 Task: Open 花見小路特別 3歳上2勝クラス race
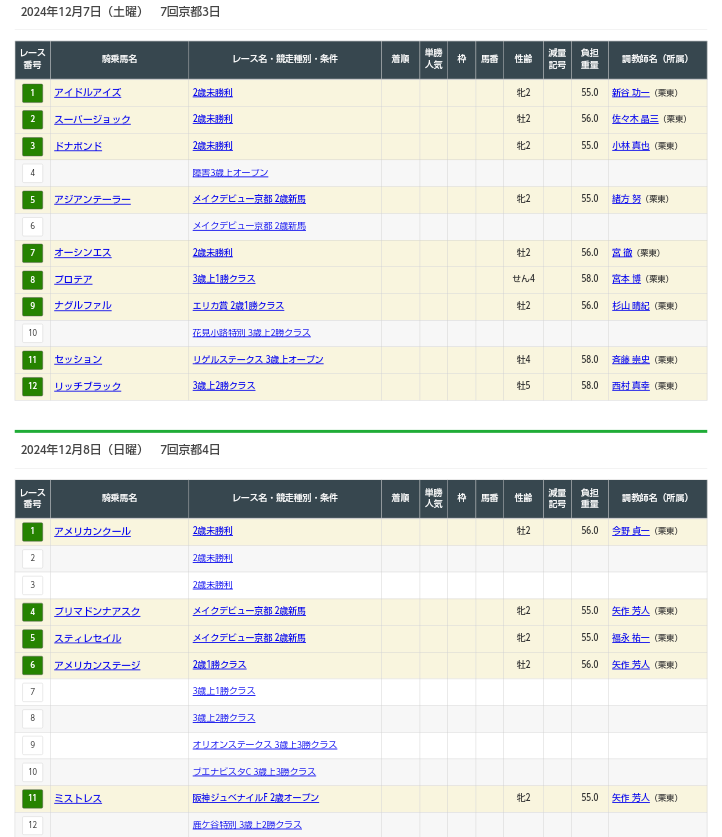point(251,333)
